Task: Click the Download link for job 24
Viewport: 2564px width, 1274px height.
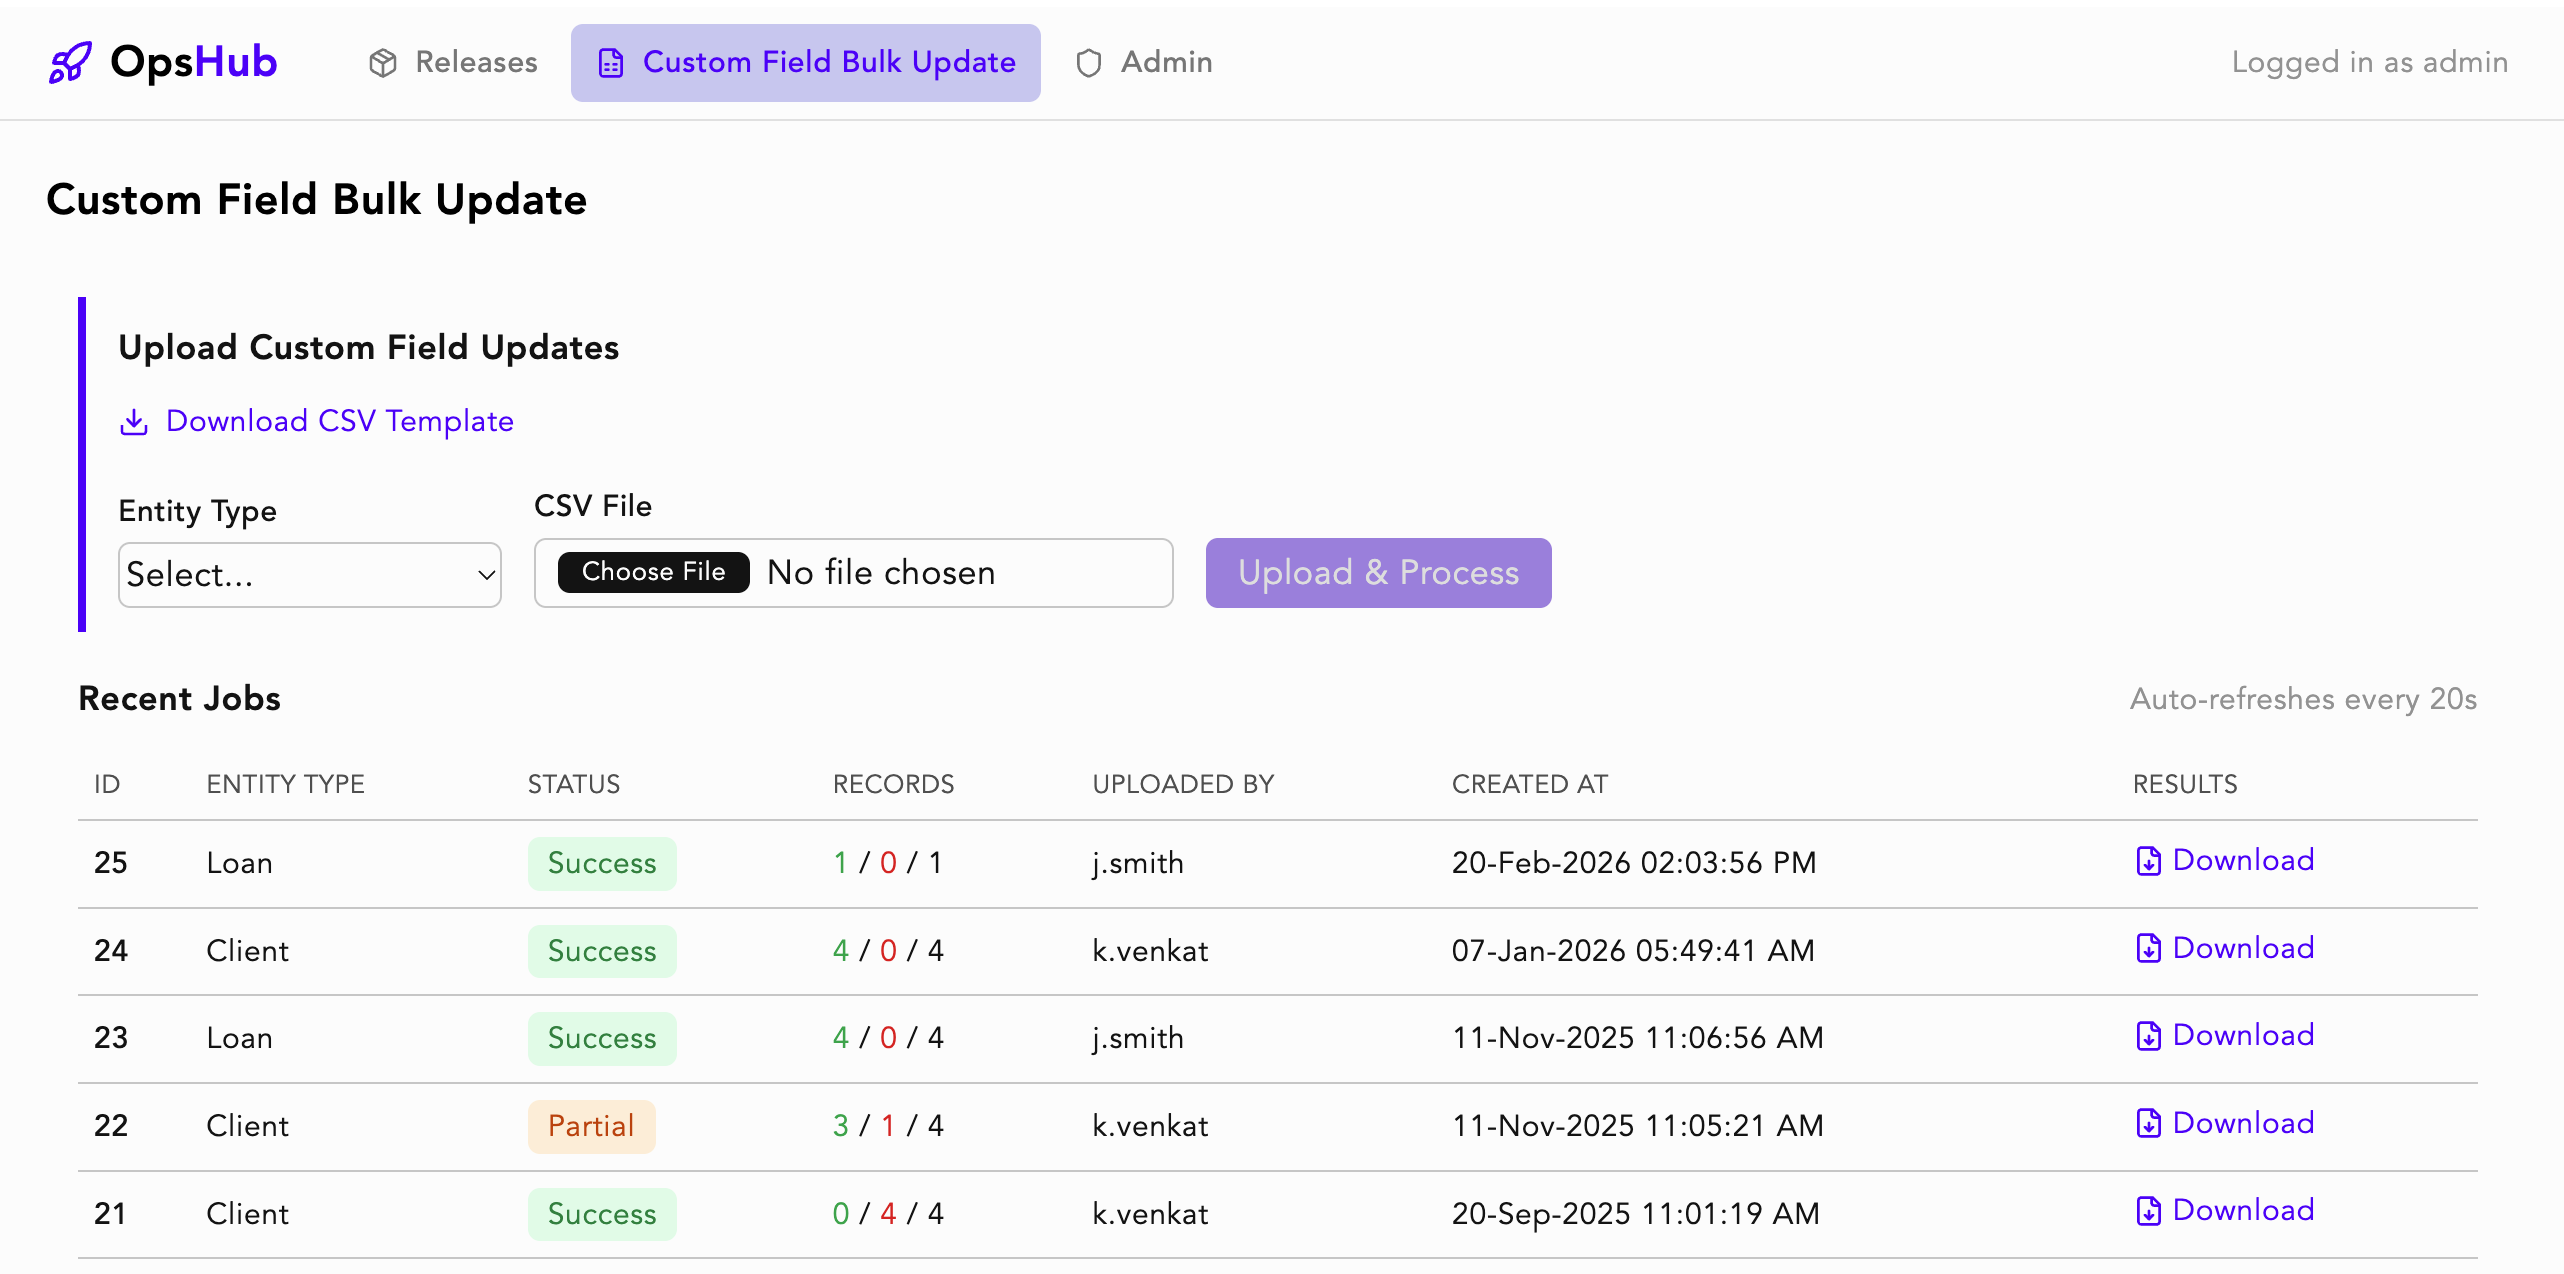Action: 2245,948
